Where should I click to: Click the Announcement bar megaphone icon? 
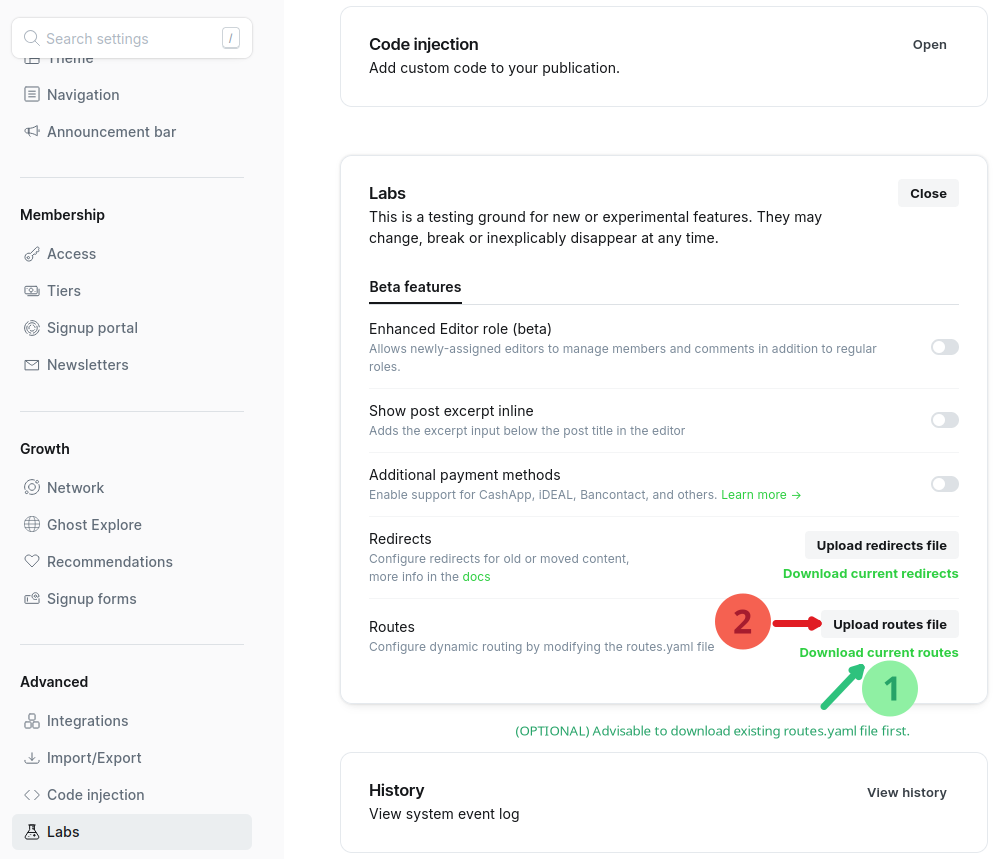pos(32,132)
